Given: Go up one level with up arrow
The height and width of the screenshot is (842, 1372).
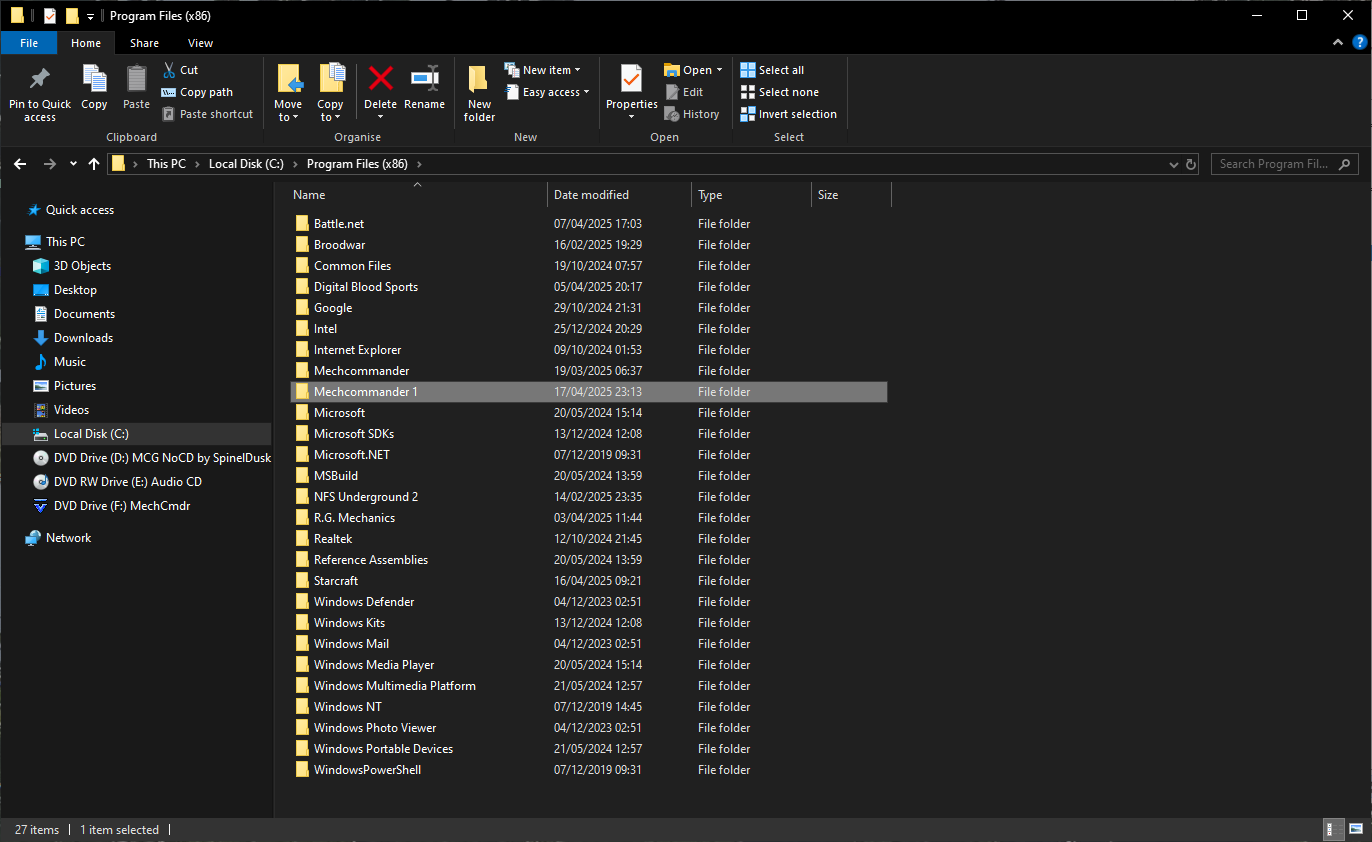Looking at the screenshot, I should pos(94,164).
